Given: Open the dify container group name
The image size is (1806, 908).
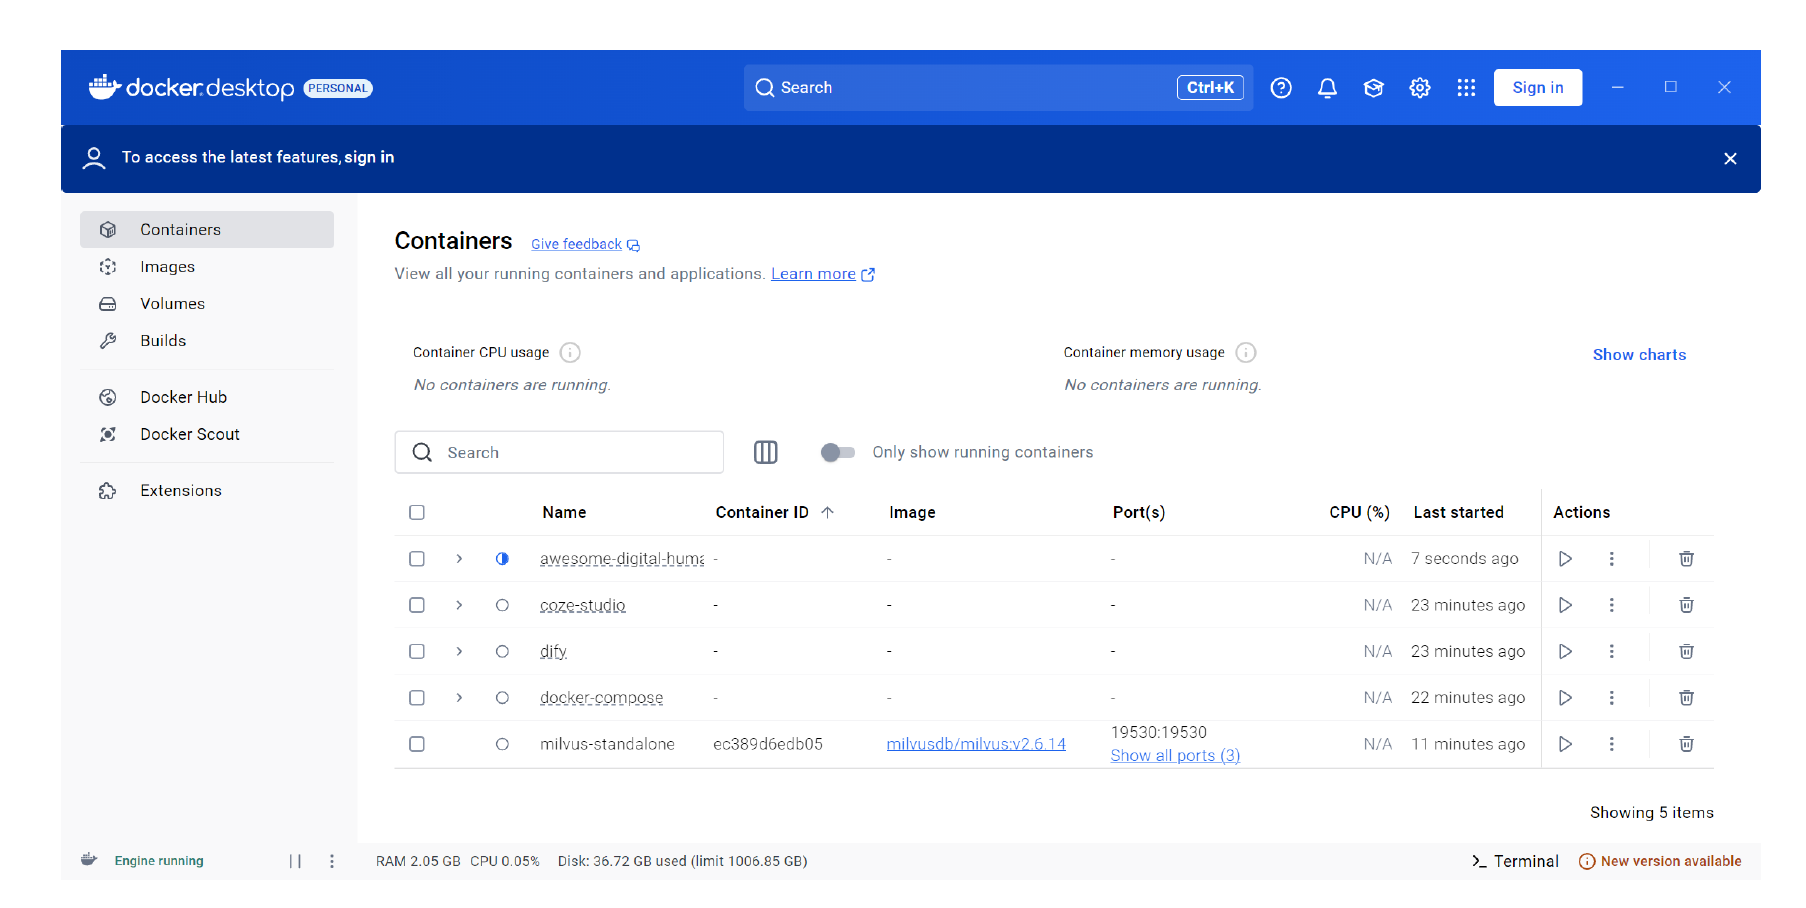Looking at the screenshot, I should tap(553, 651).
